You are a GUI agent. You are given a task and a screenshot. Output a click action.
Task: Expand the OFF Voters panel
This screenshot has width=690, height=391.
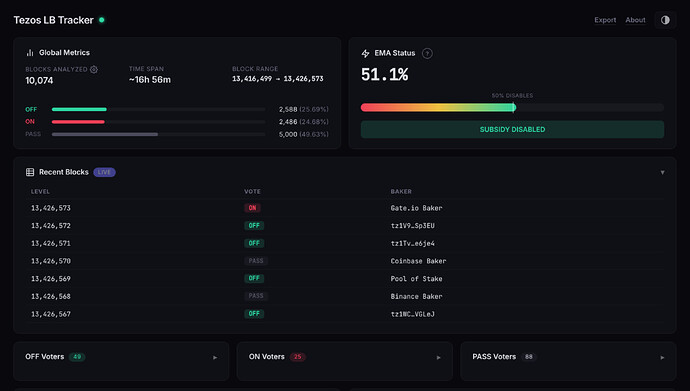(215, 358)
